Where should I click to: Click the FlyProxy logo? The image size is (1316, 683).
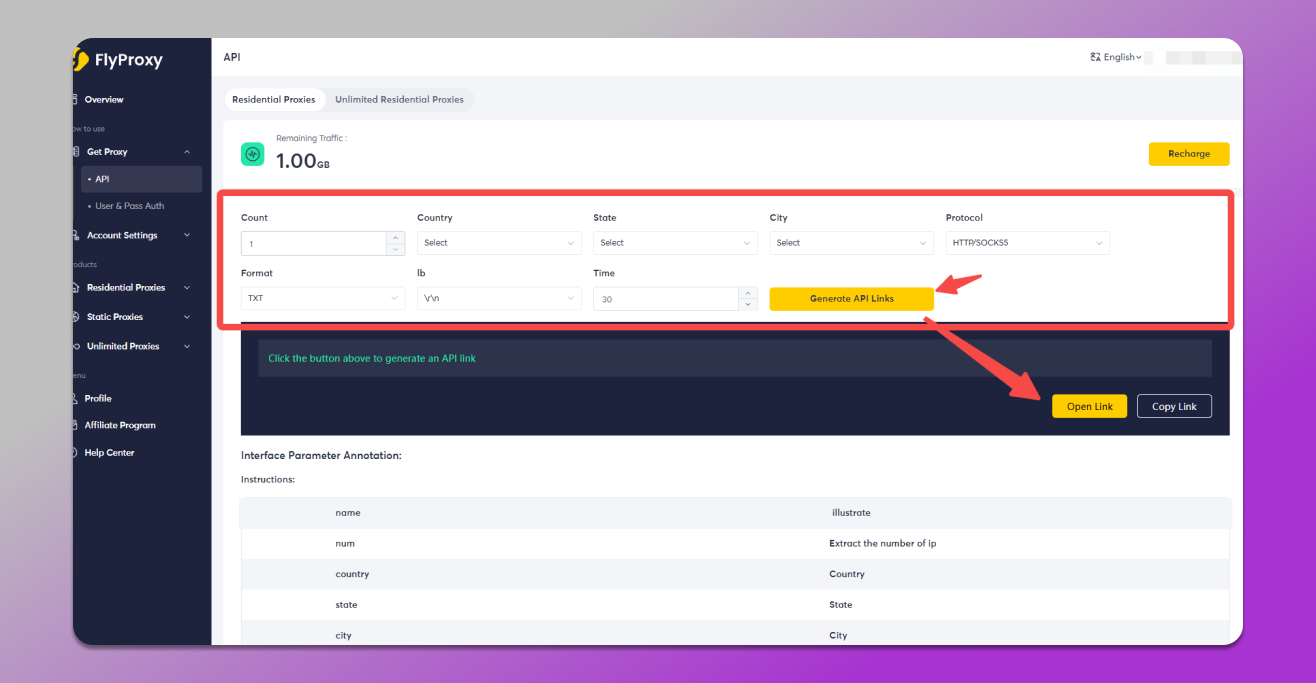pyautogui.click(x=119, y=60)
